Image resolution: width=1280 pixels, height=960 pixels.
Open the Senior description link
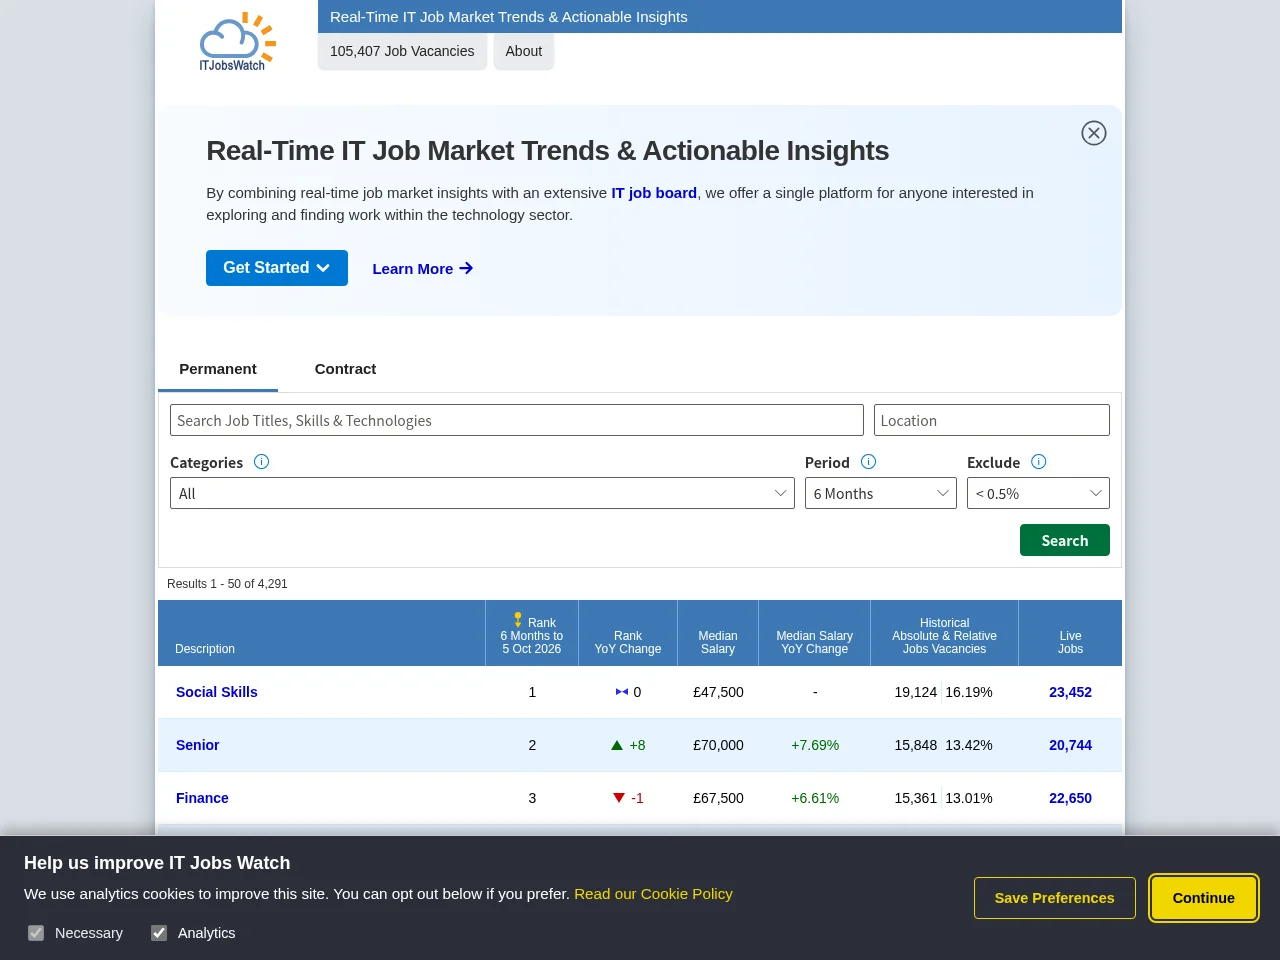coord(198,745)
